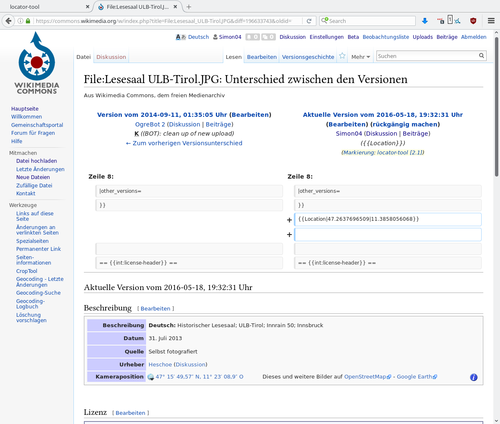Screen dimensions: 500x424
Task: Click the browser back arrow
Action: (8, 21)
